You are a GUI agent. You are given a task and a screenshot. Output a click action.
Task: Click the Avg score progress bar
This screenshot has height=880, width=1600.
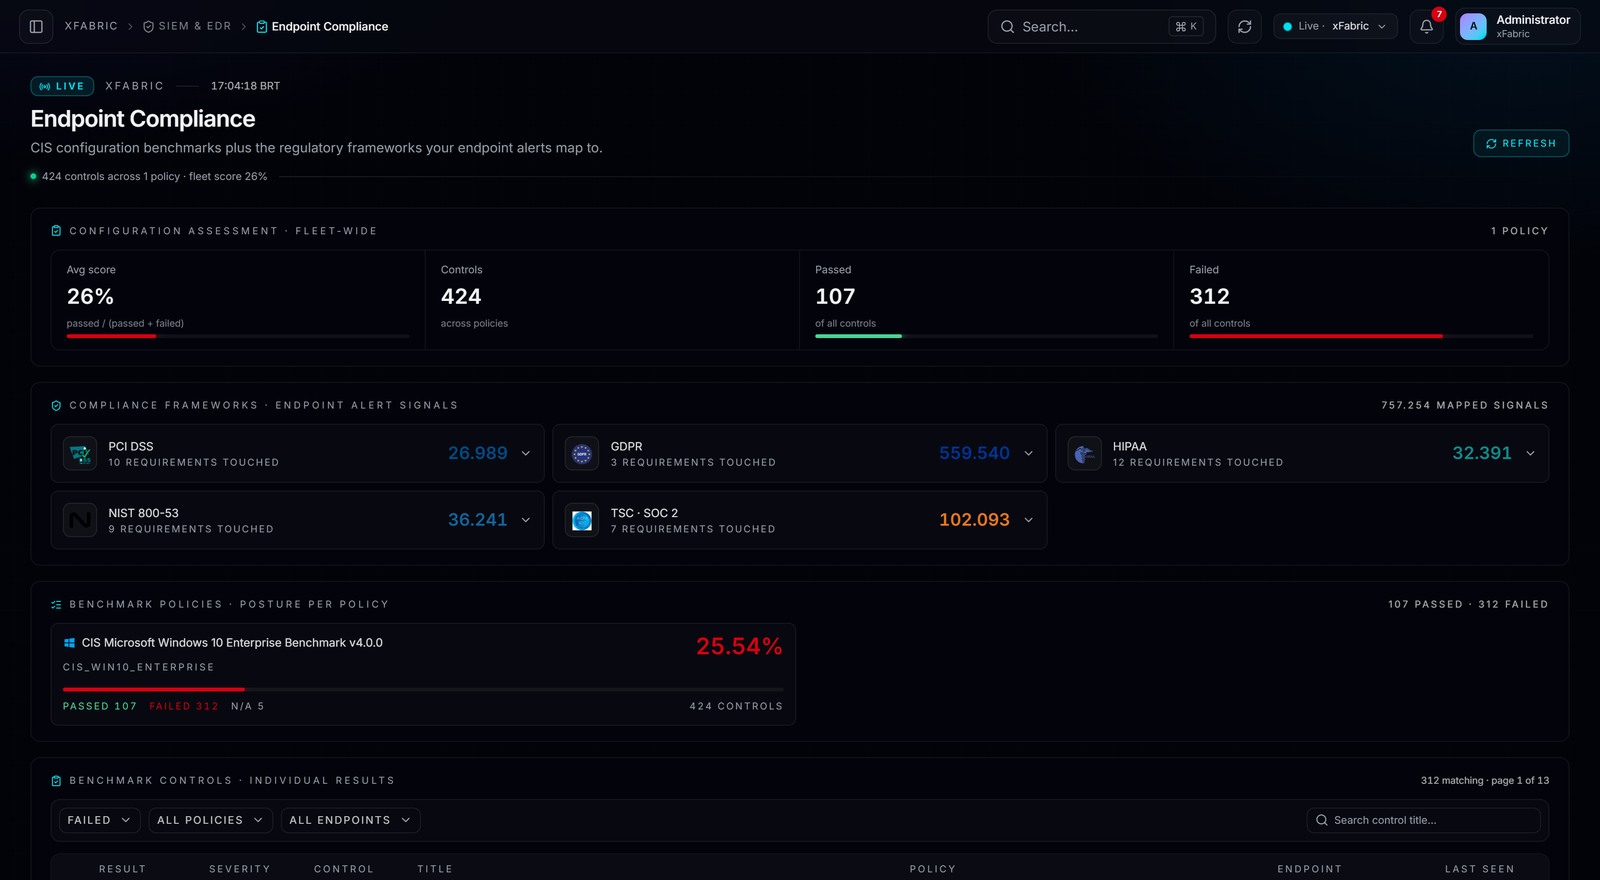click(238, 337)
